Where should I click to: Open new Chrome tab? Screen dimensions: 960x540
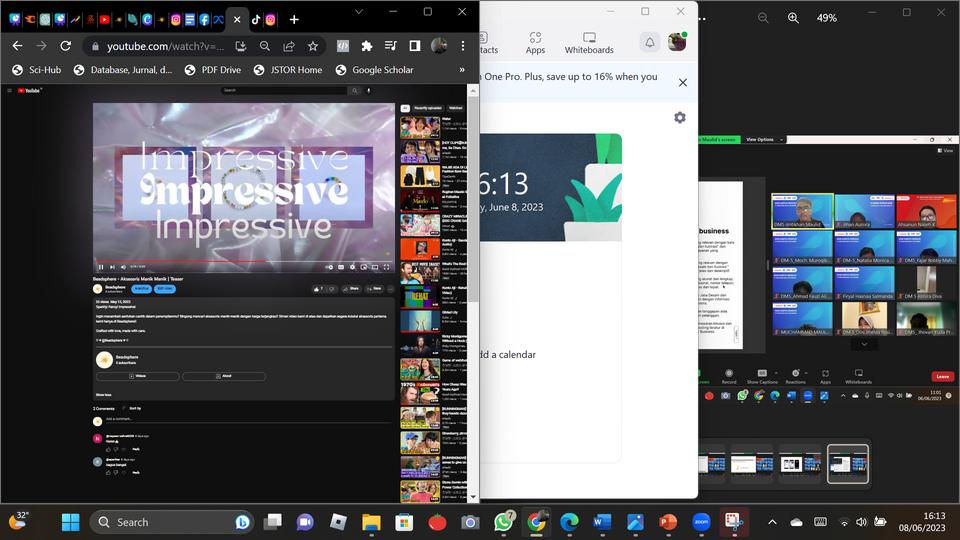(294, 20)
